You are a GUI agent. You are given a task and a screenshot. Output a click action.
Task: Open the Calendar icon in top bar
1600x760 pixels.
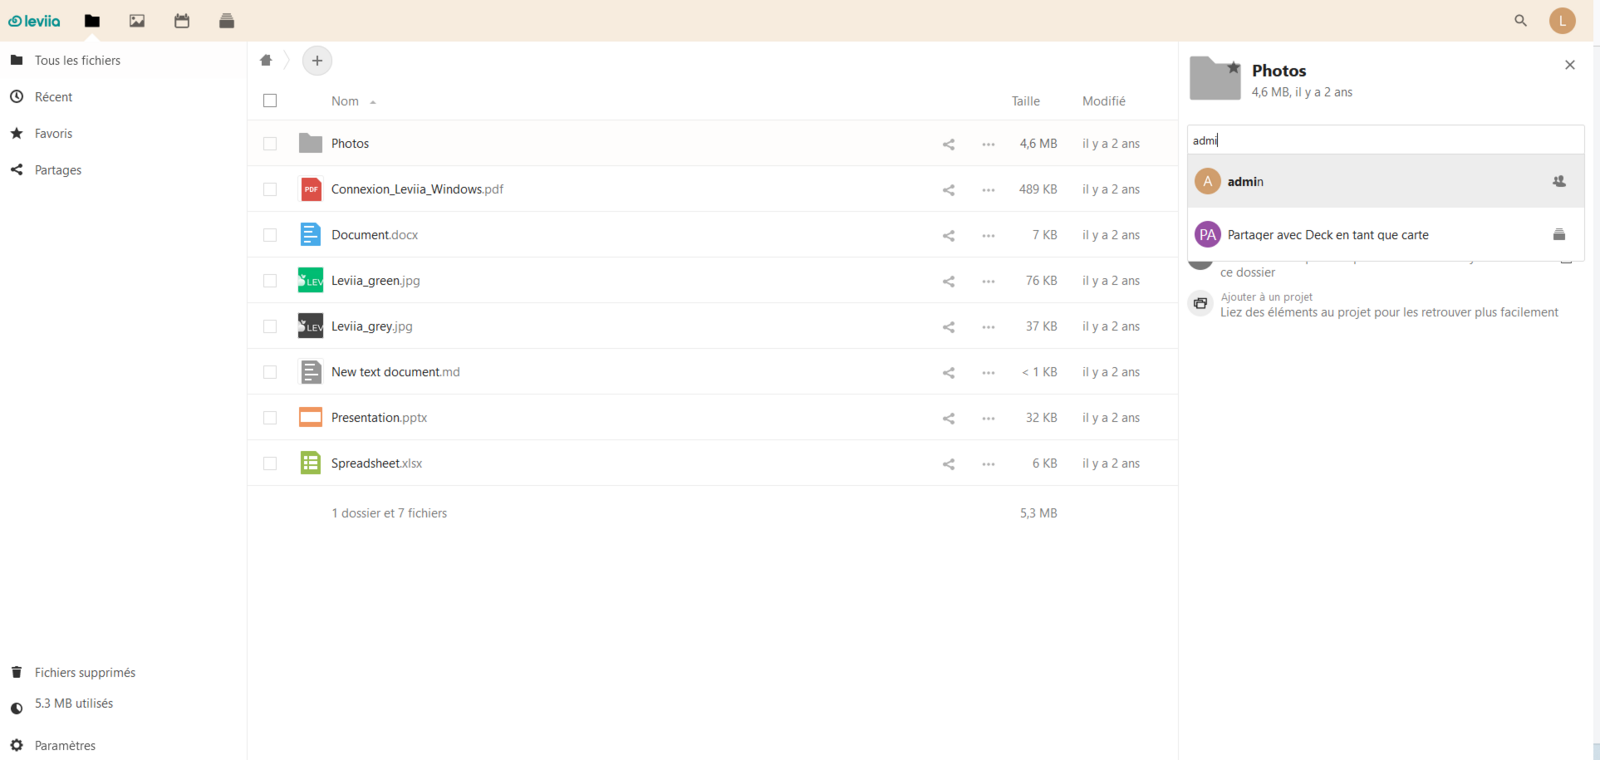coord(182,21)
